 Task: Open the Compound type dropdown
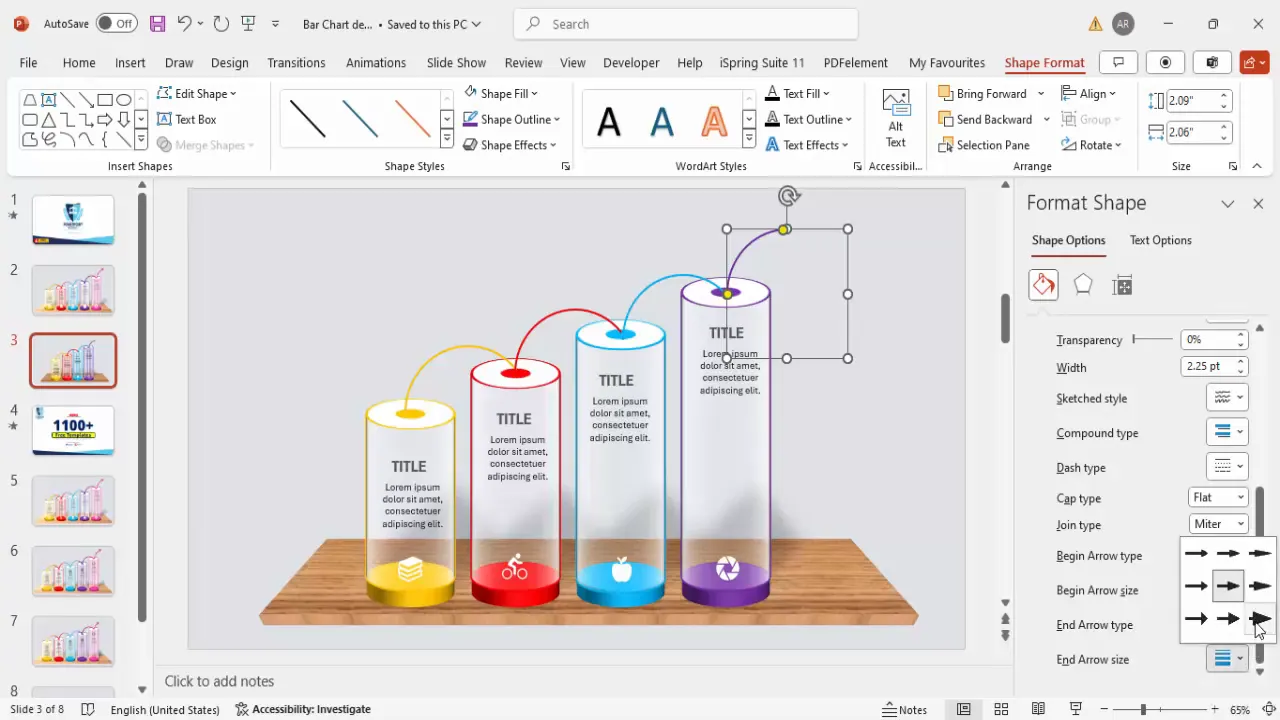tap(1227, 433)
